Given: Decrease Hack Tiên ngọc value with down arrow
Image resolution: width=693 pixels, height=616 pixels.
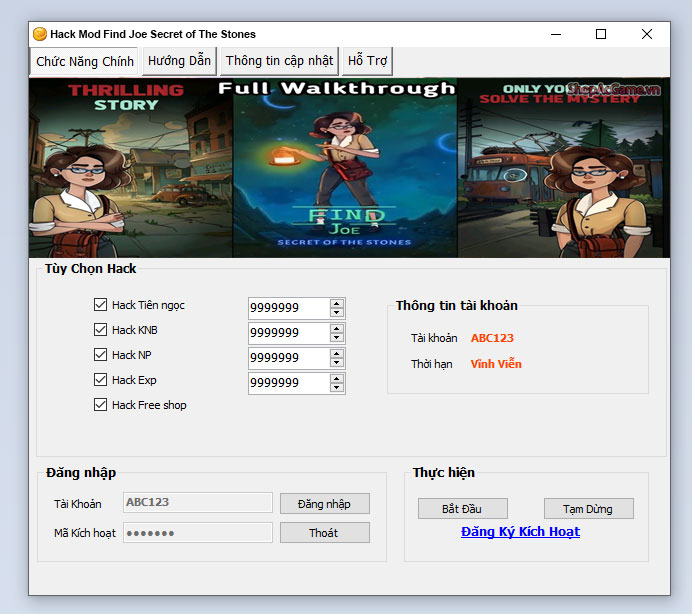Looking at the screenshot, I should [337, 312].
